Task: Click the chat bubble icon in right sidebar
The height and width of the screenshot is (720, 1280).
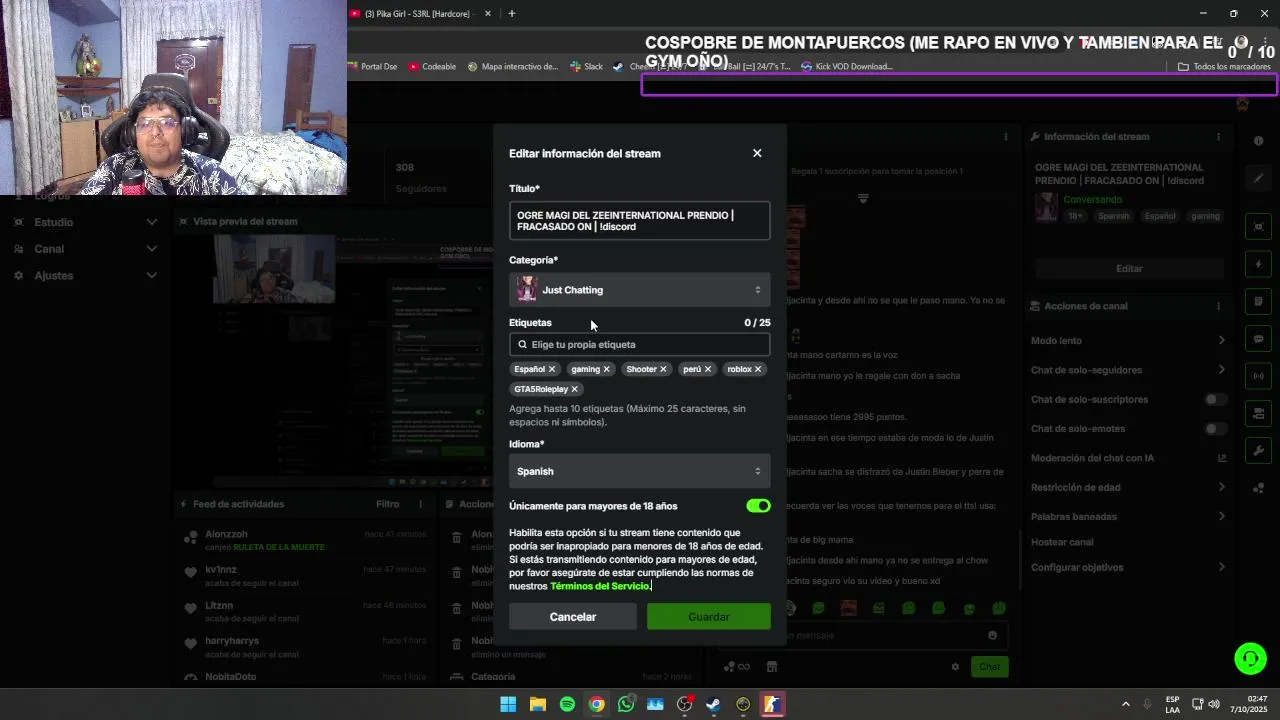Action: 1259,339
